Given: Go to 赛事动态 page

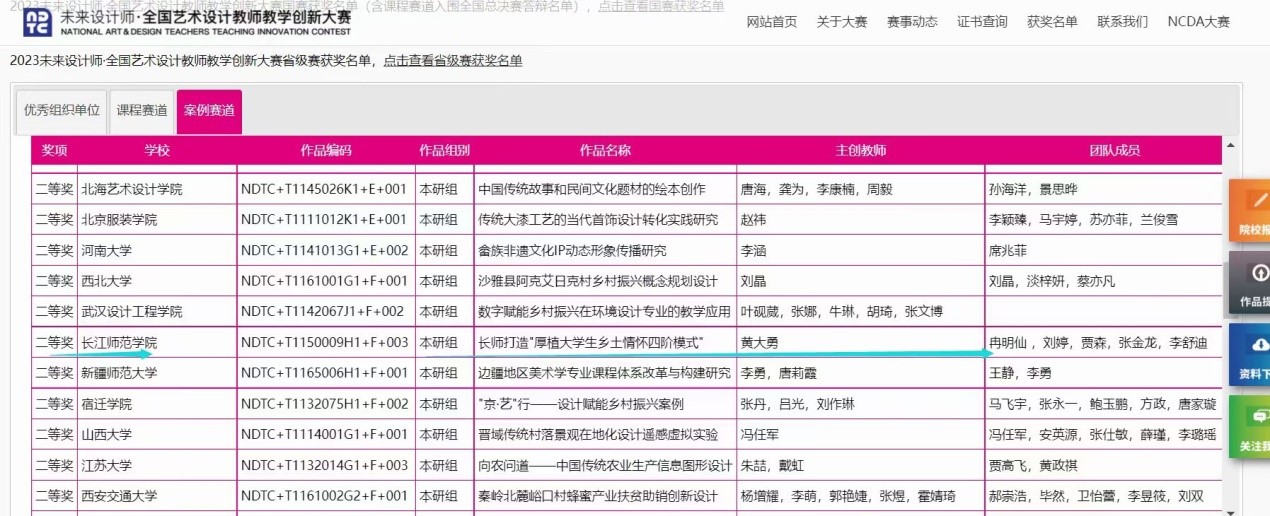Looking at the screenshot, I should click(912, 22).
